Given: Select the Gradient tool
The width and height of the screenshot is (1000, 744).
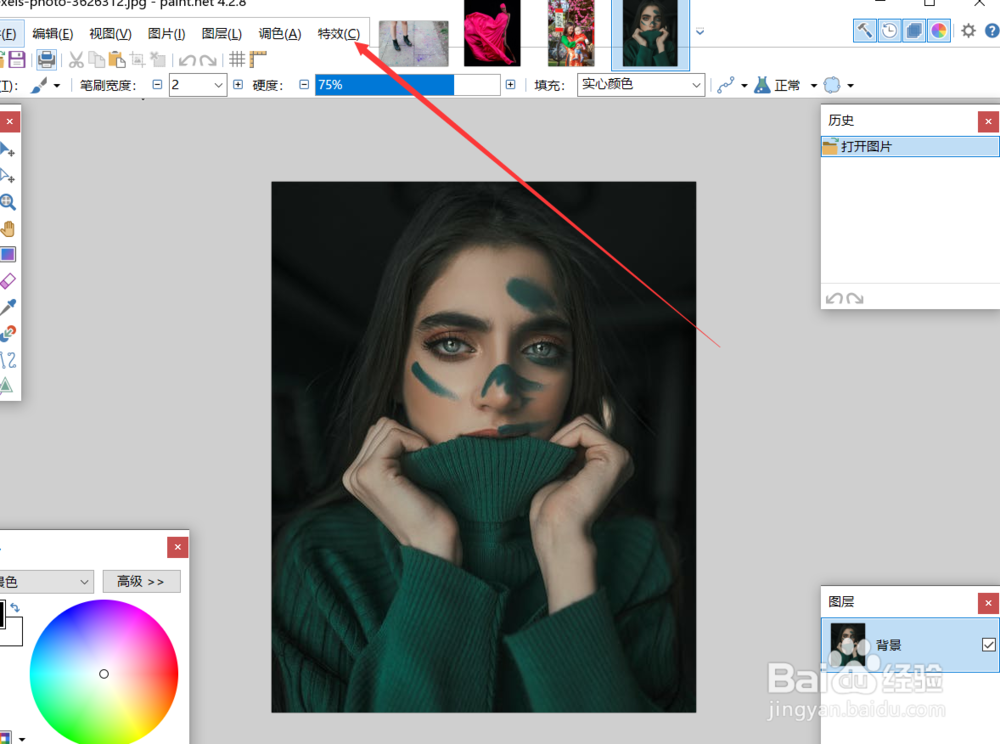Looking at the screenshot, I should coord(8,254).
